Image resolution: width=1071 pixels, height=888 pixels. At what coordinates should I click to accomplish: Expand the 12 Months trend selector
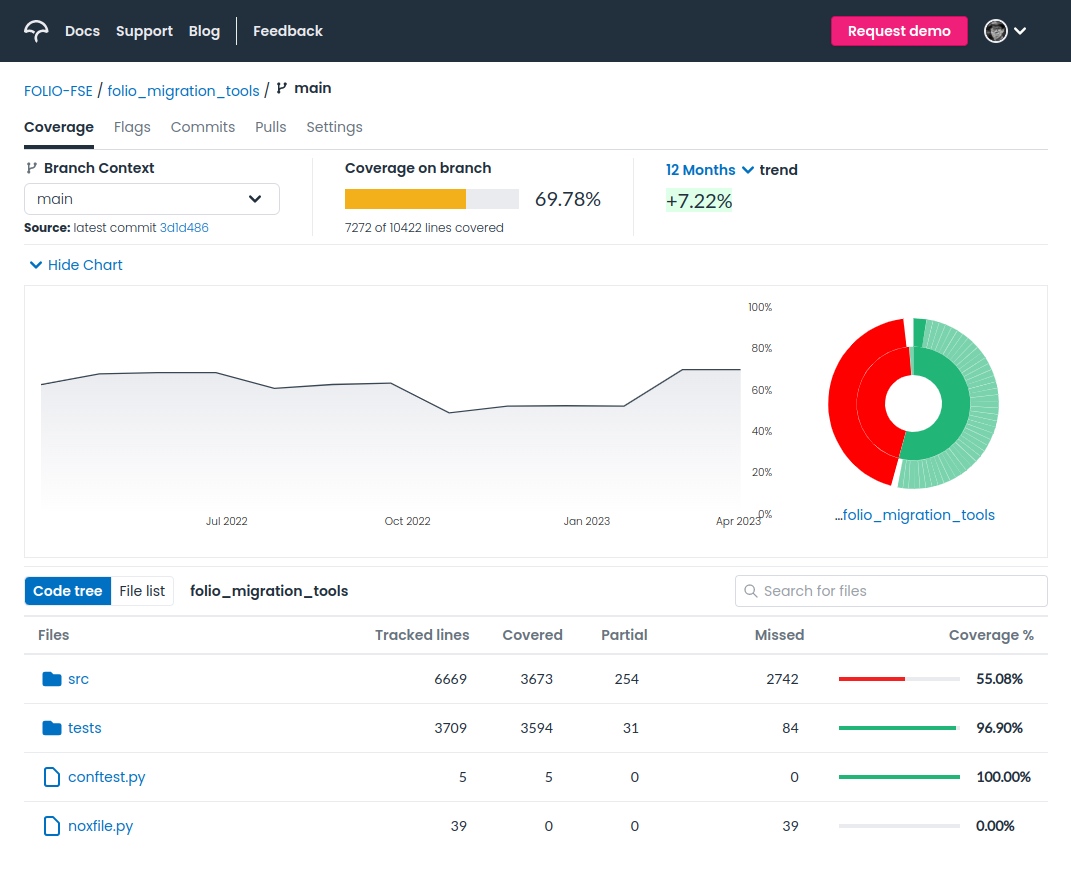710,169
